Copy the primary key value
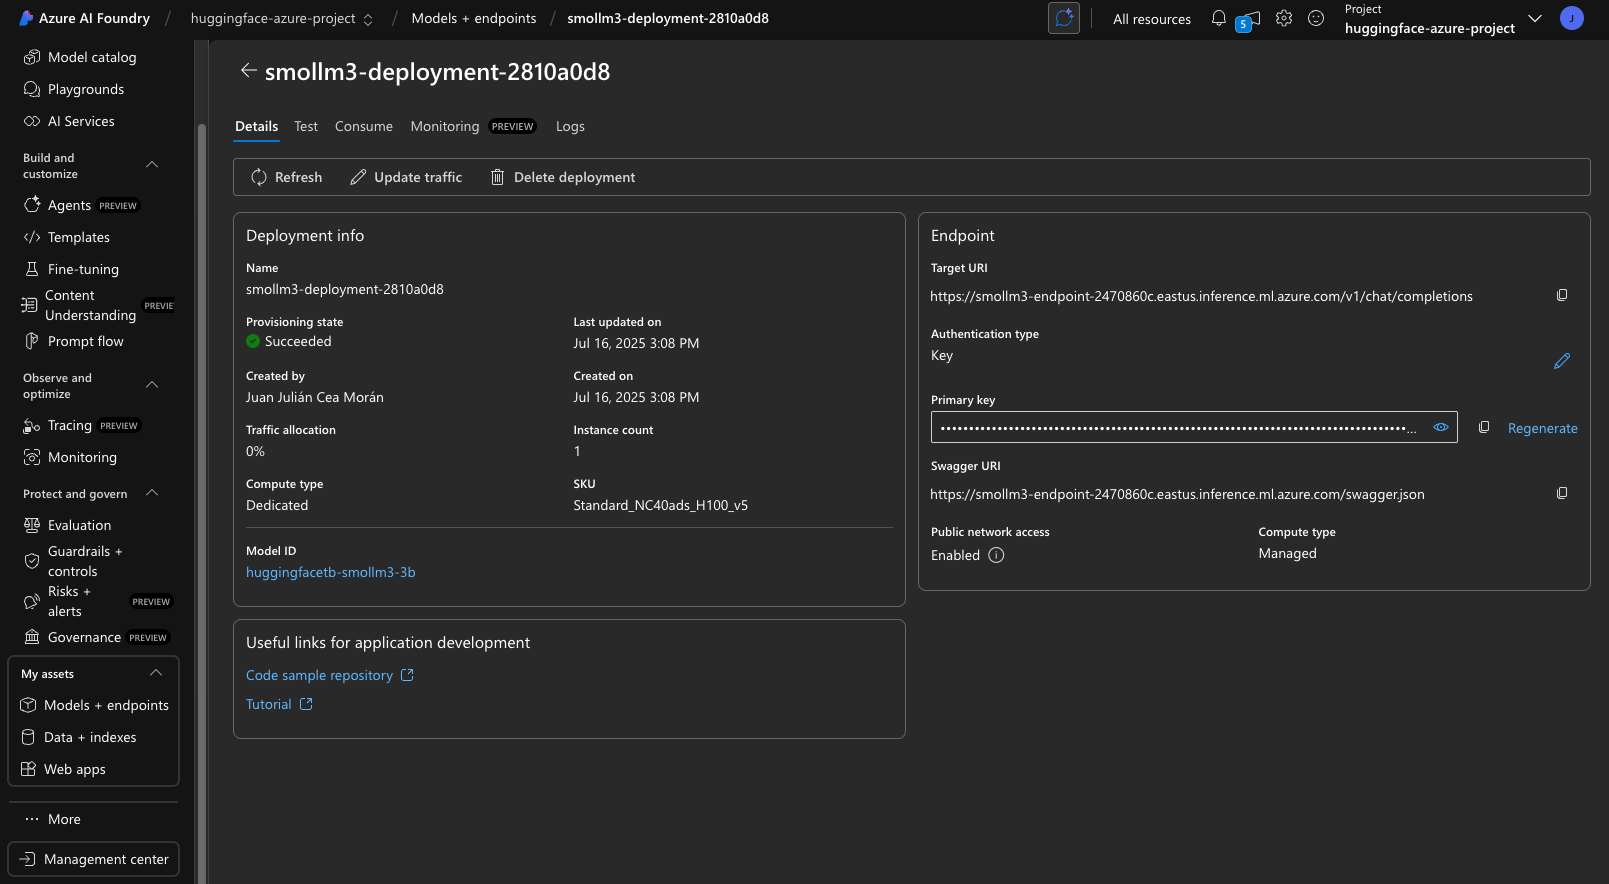This screenshot has width=1609, height=884. point(1484,427)
